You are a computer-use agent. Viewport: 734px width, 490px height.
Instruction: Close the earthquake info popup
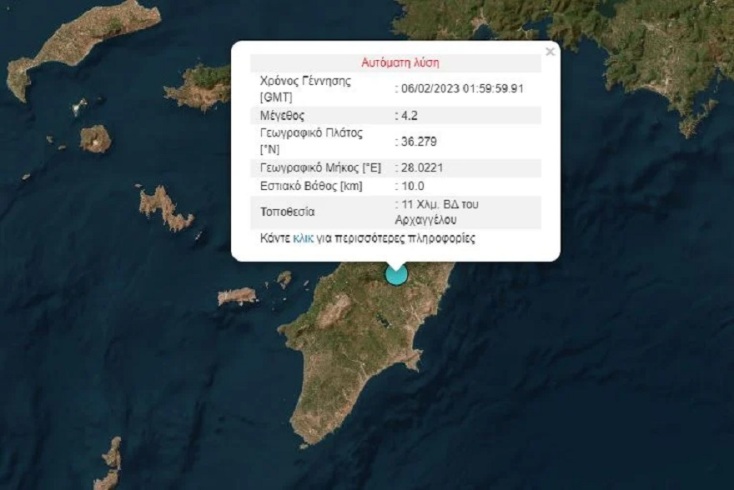pyautogui.click(x=550, y=51)
